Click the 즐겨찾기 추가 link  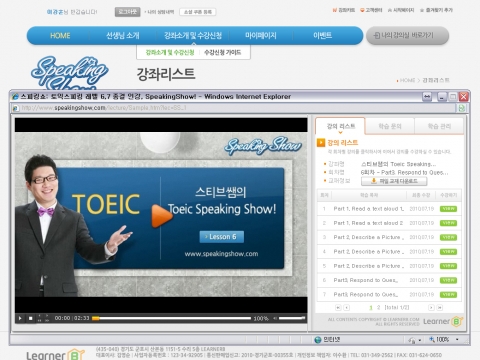pyautogui.click(x=436, y=10)
